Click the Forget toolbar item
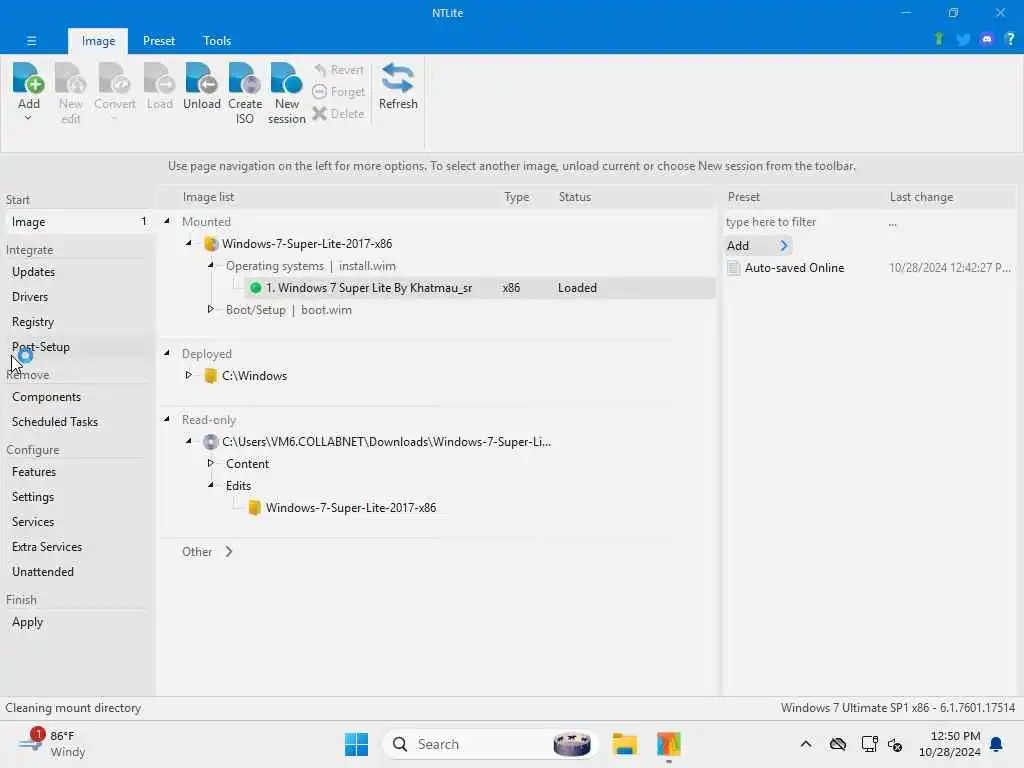The height and width of the screenshot is (768, 1024). [338, 92]
